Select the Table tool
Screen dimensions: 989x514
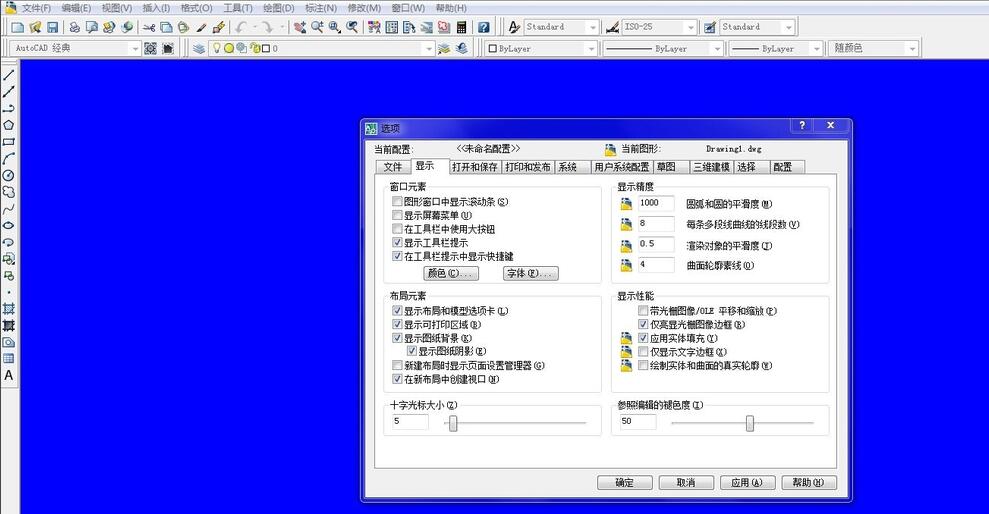point(9,358)
